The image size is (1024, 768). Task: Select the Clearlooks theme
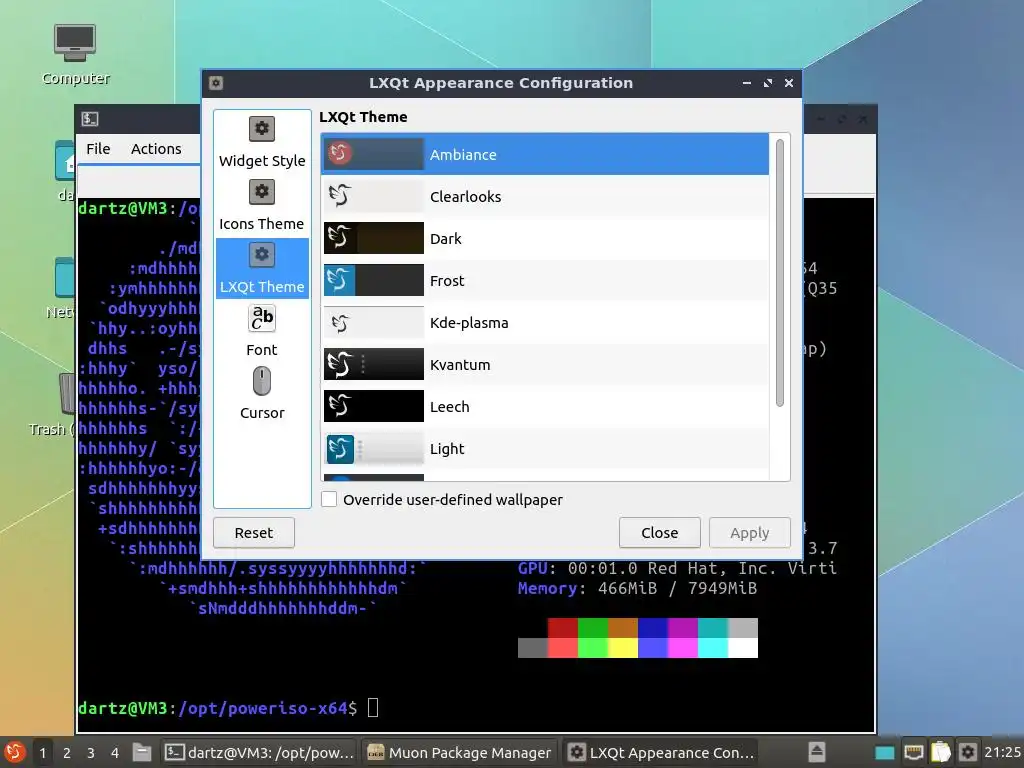[545, 197]
